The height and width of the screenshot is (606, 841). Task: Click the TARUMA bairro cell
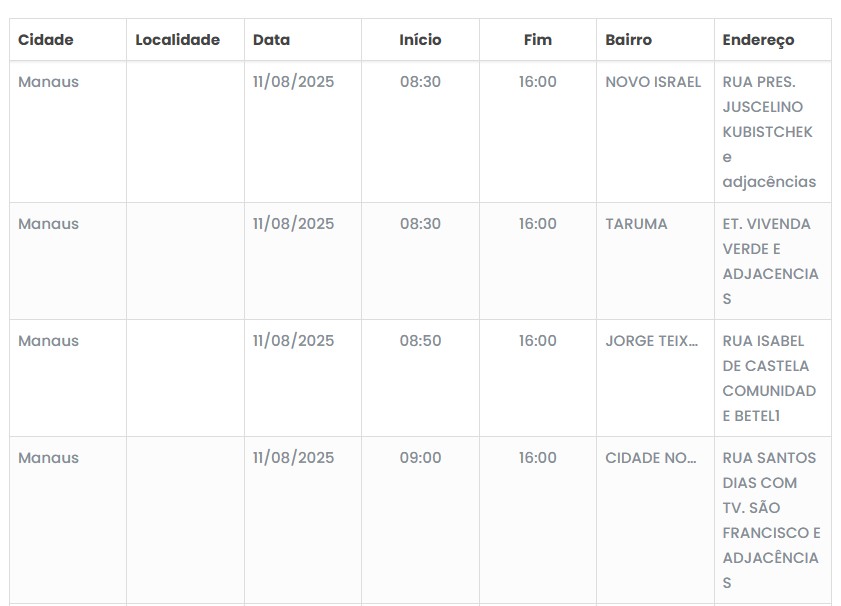tap(636, 224)
